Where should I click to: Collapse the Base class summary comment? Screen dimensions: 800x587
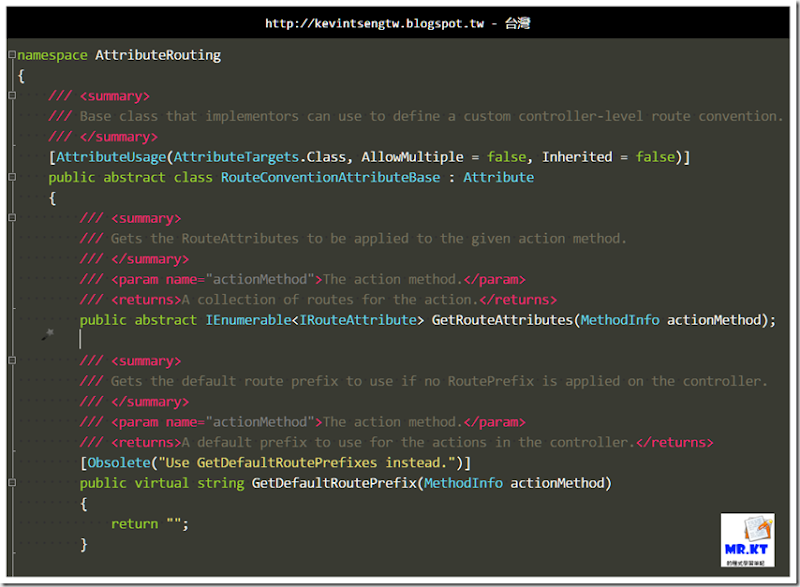pyautogui.click(x=11, y=96)
